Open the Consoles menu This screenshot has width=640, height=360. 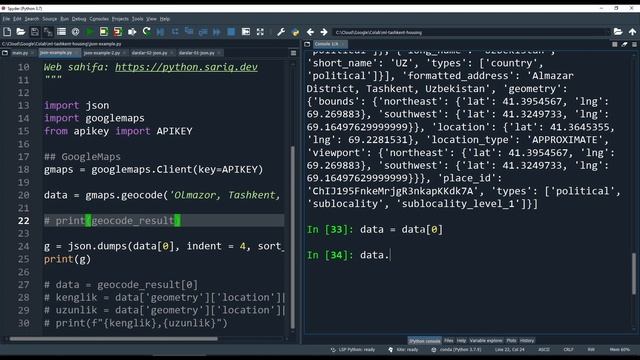(99, 19)
